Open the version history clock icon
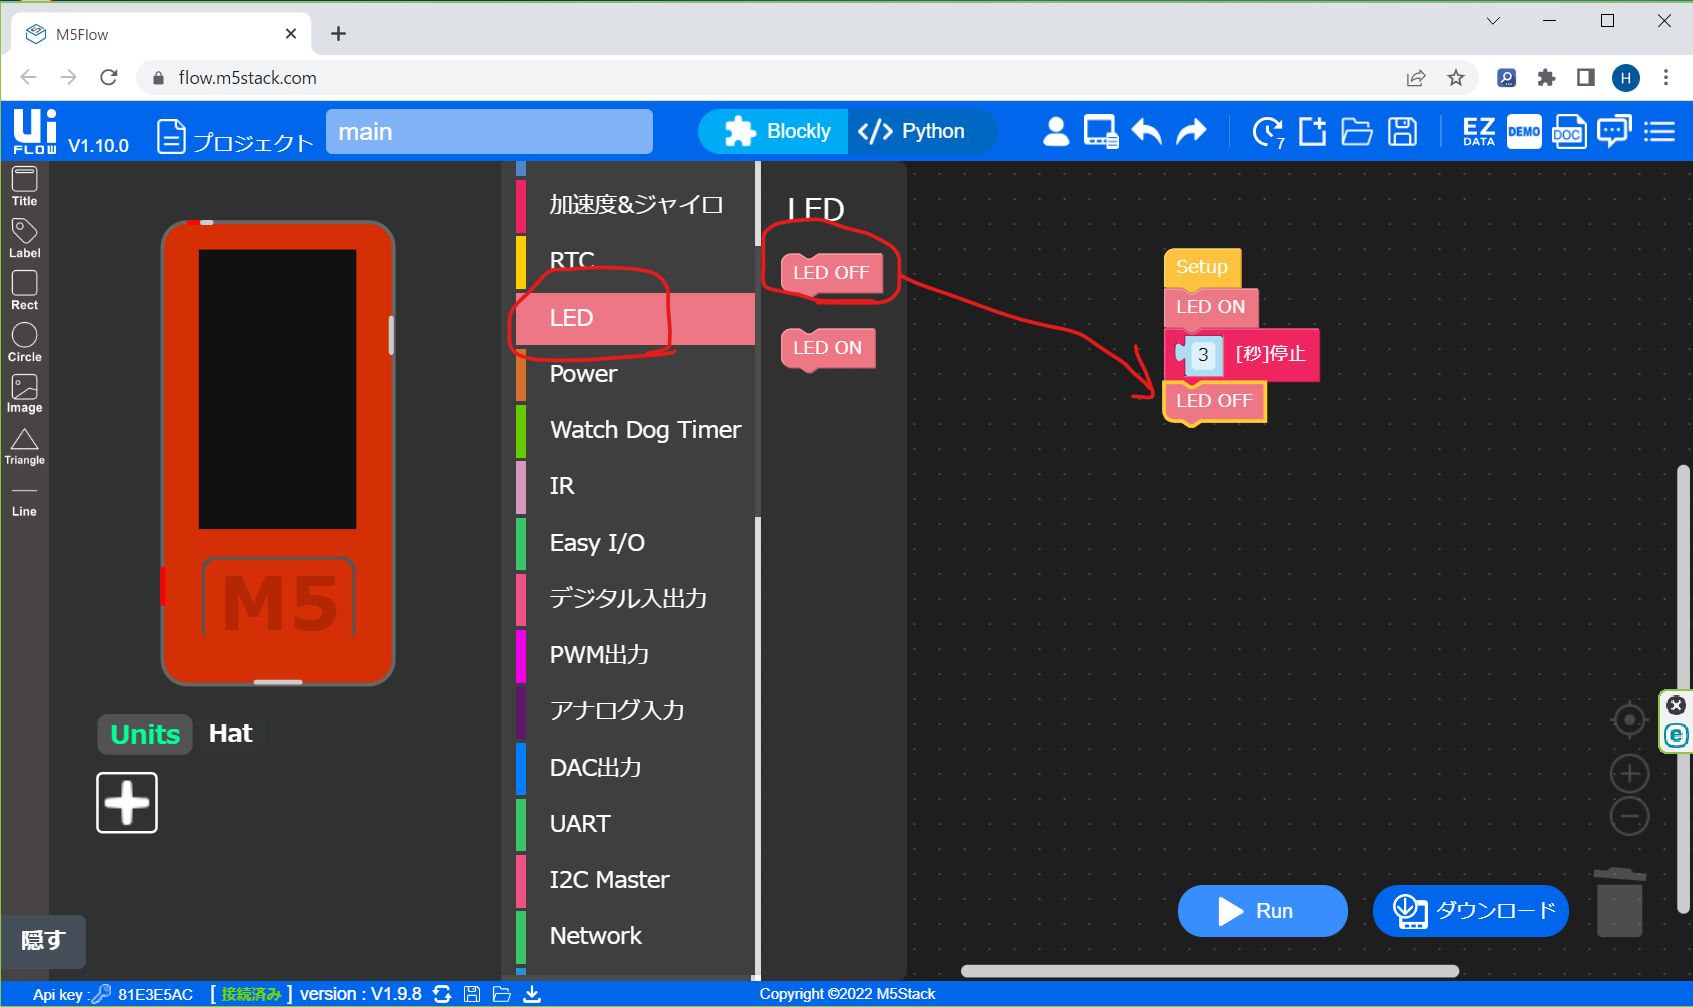The image size is (1693, 1007). [x=1268, y=132]
